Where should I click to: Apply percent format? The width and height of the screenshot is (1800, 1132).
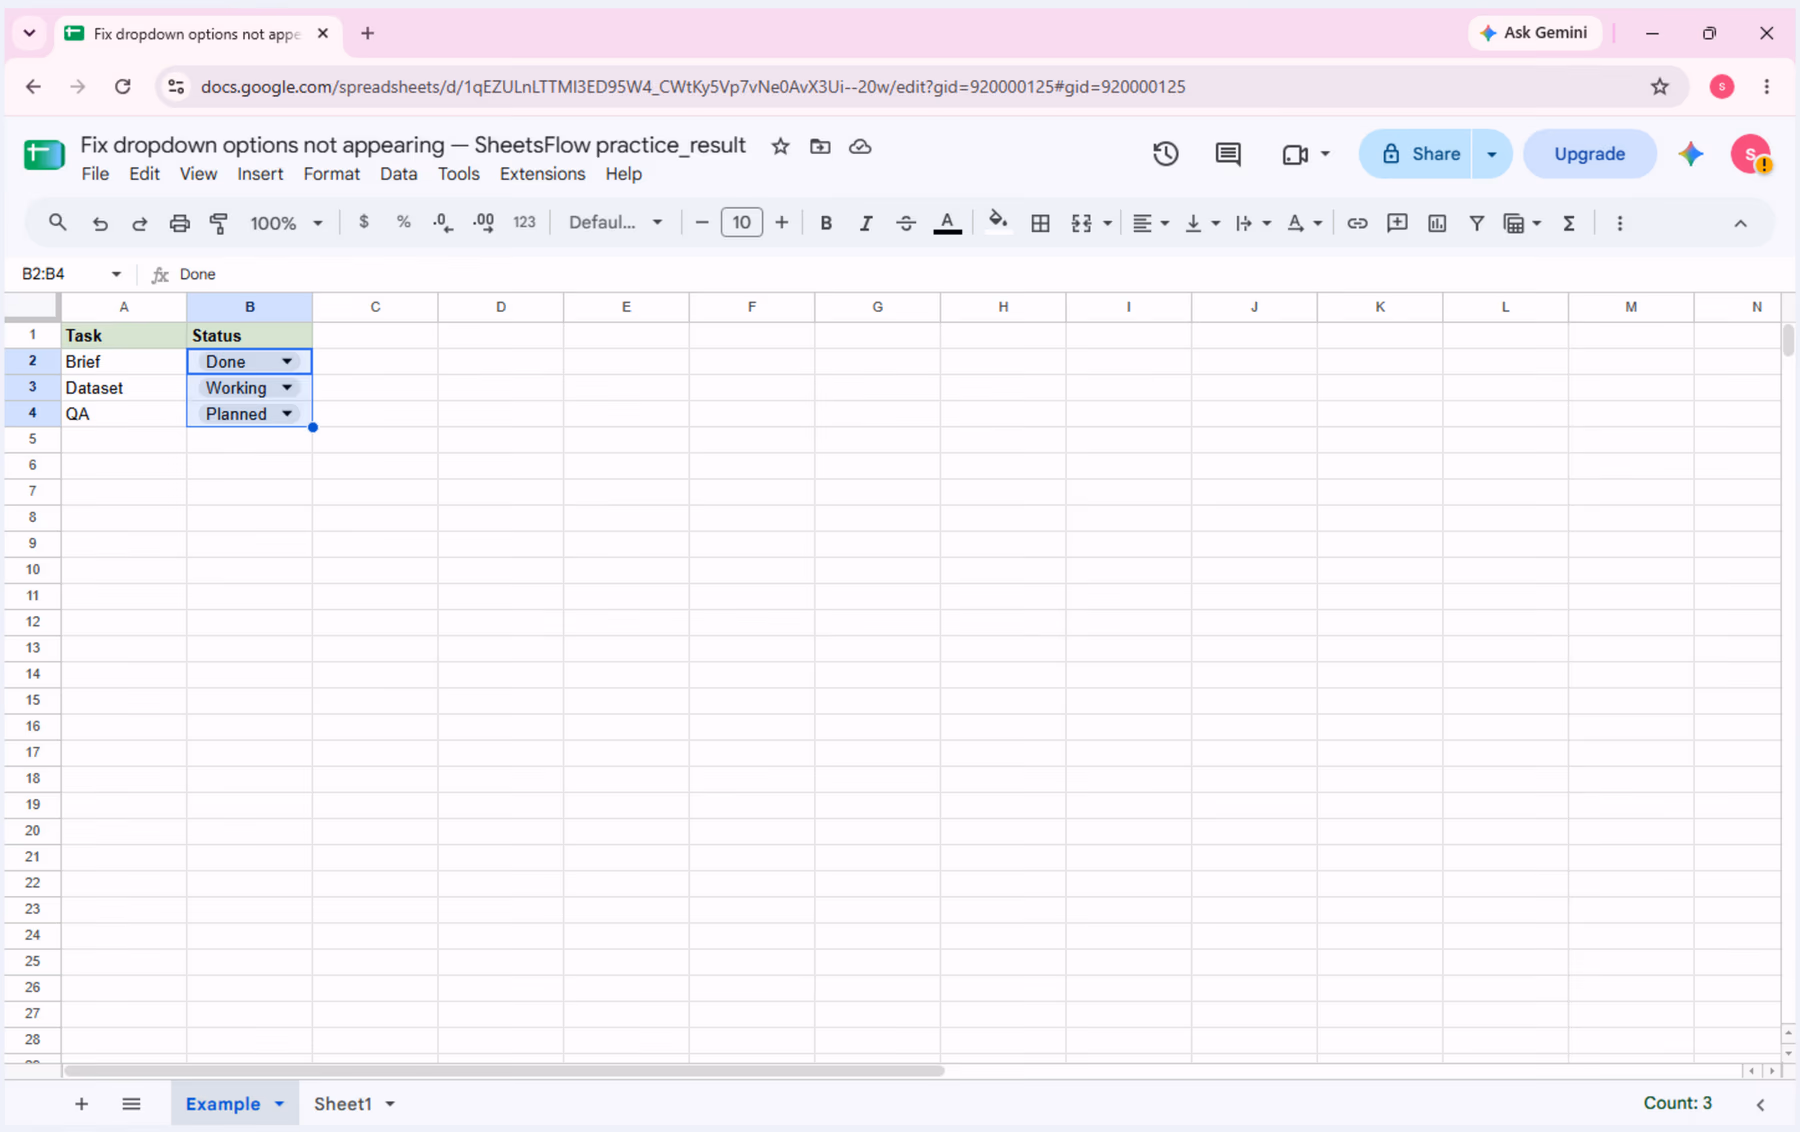[404, 222]
